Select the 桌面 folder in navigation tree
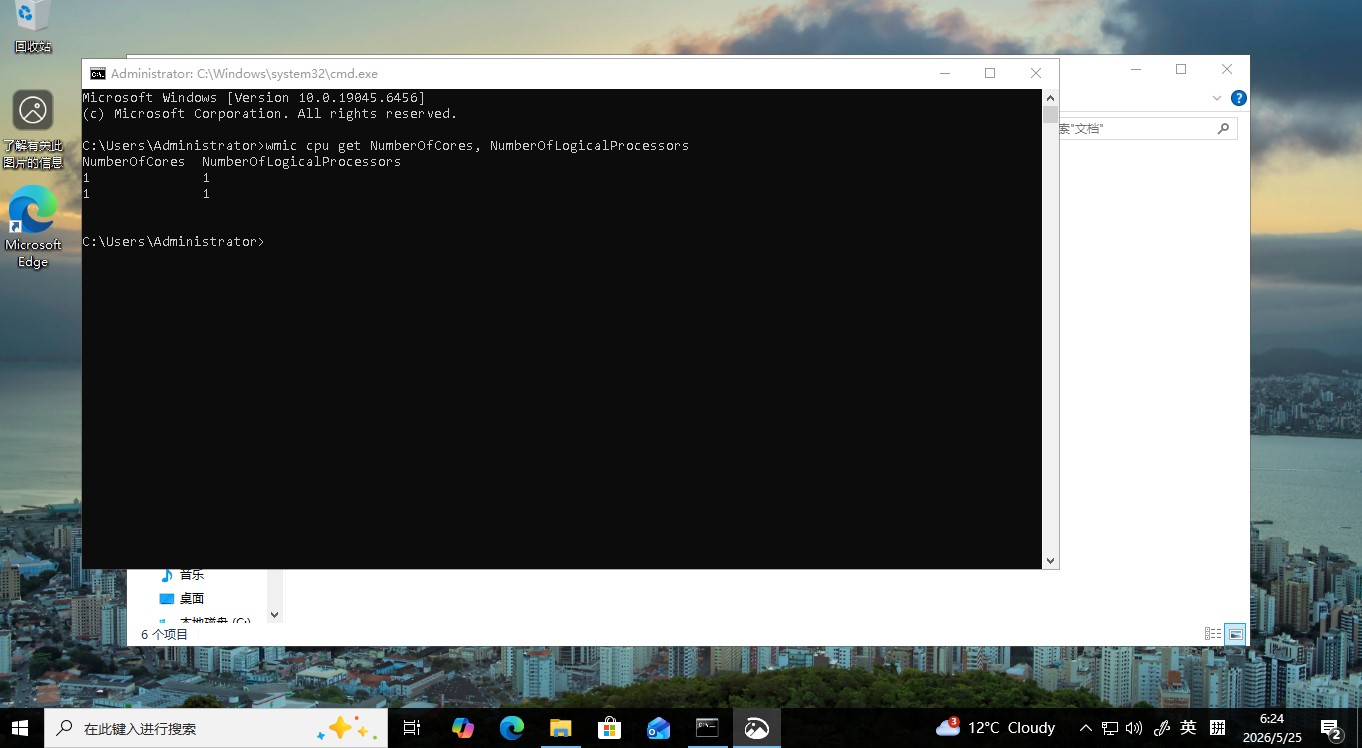This screenshot has height=748, width=1362. tap(191, 598)
